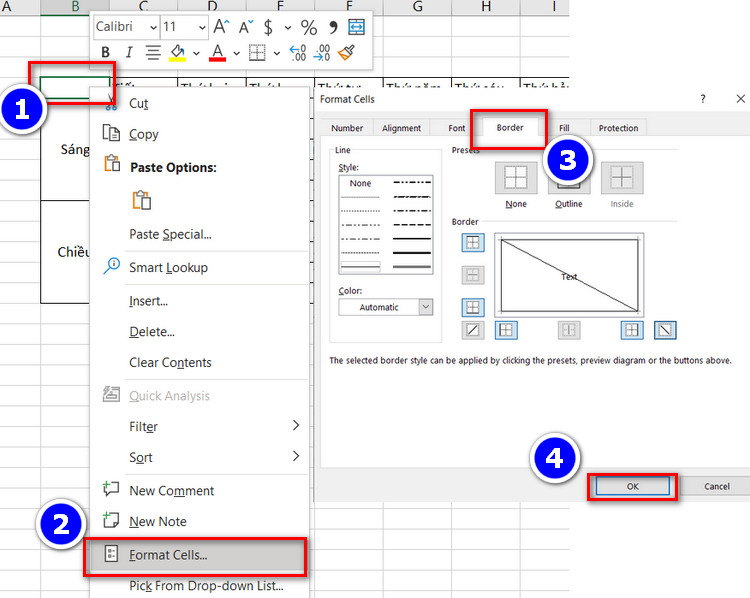Confirm dialog with OK button
Screen dimensions: 750x598
(633, 487)
